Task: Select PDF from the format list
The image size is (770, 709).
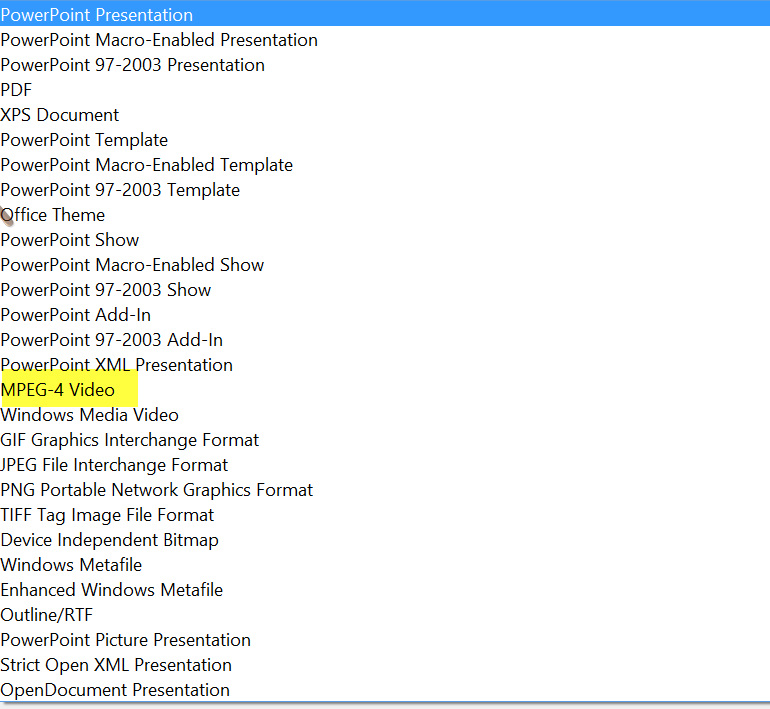Action: click(x=385, y=90)
